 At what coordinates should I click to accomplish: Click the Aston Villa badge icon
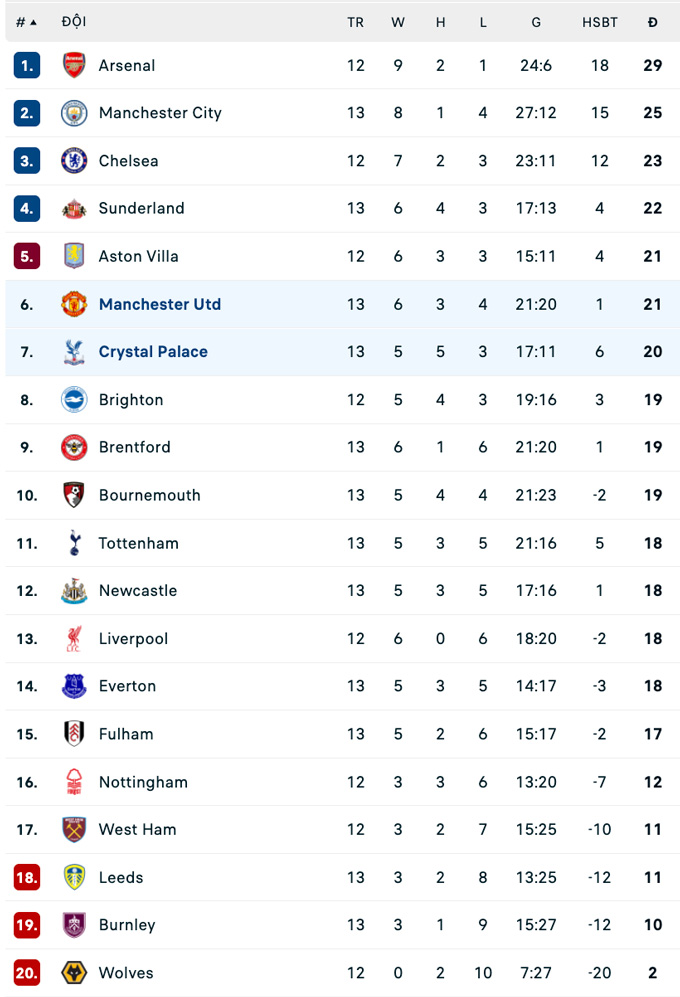(x=74, y=256)
